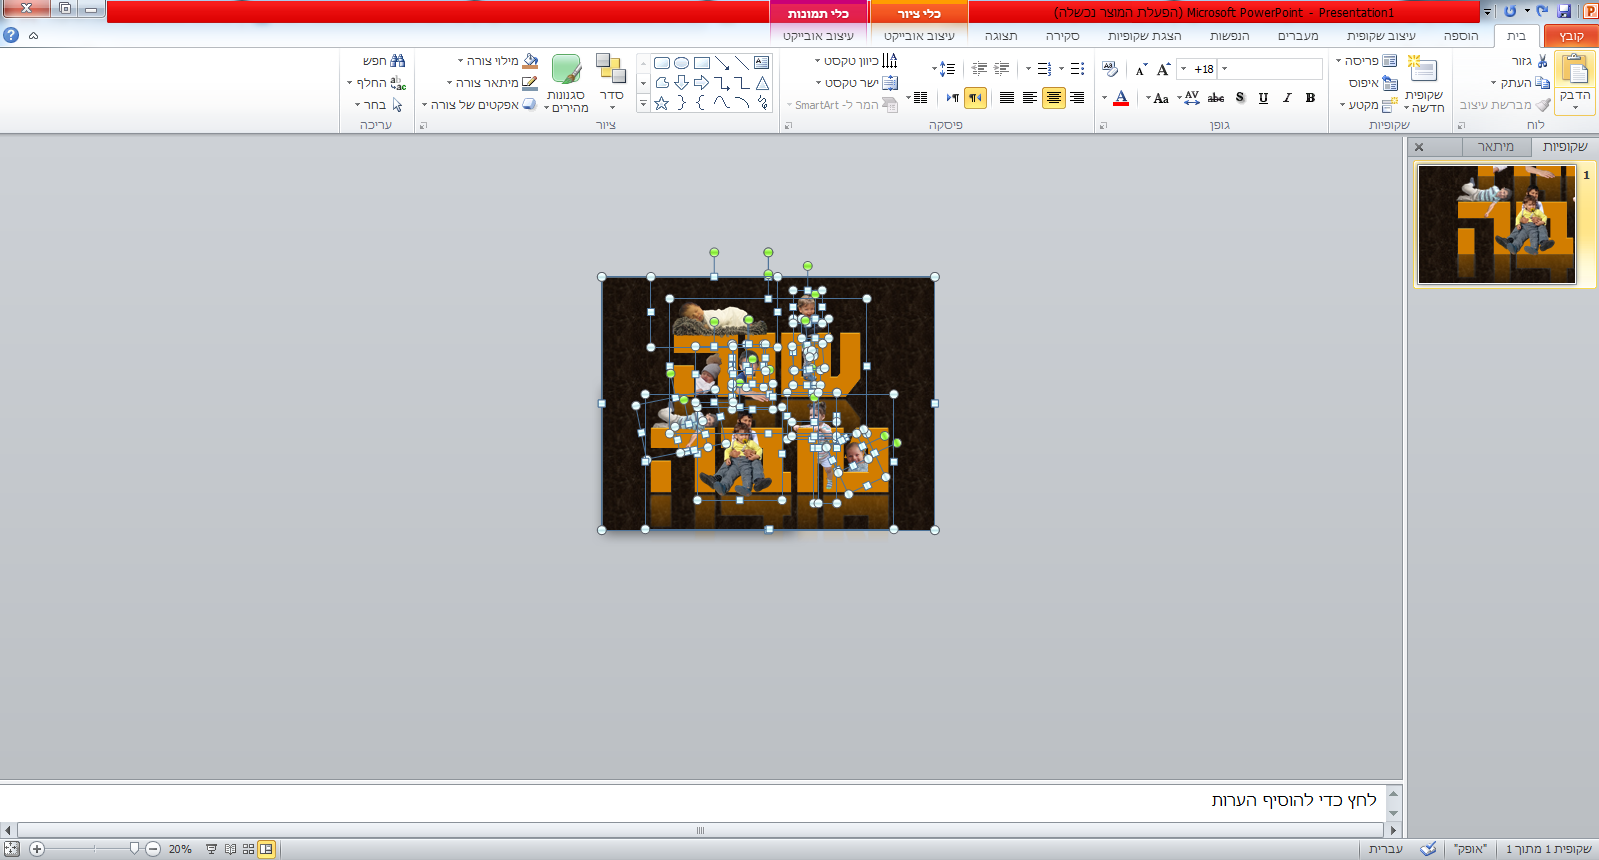Select the right arrow shape

[x=701, y=83]
